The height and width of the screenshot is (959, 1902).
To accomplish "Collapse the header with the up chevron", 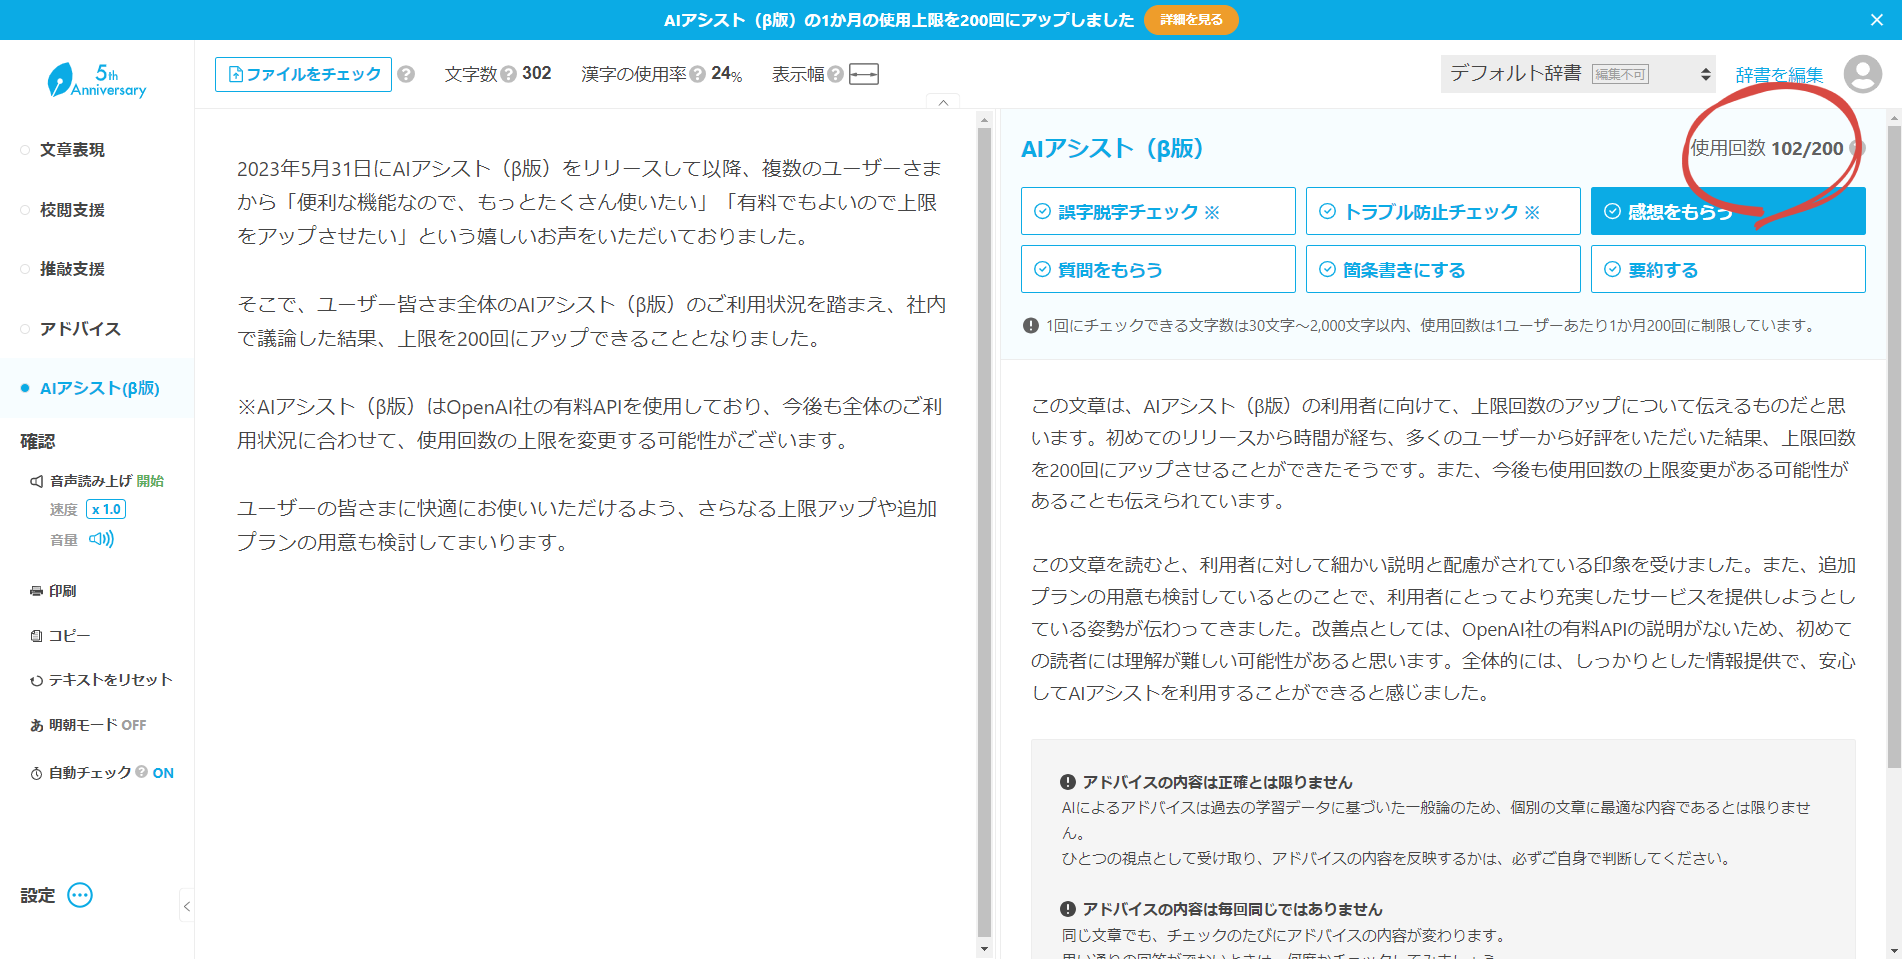I will click(x=943, y=102).
